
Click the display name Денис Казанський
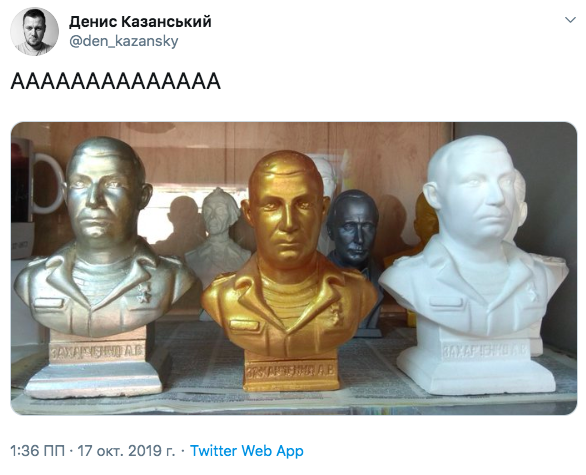click(x=140, y=22)
